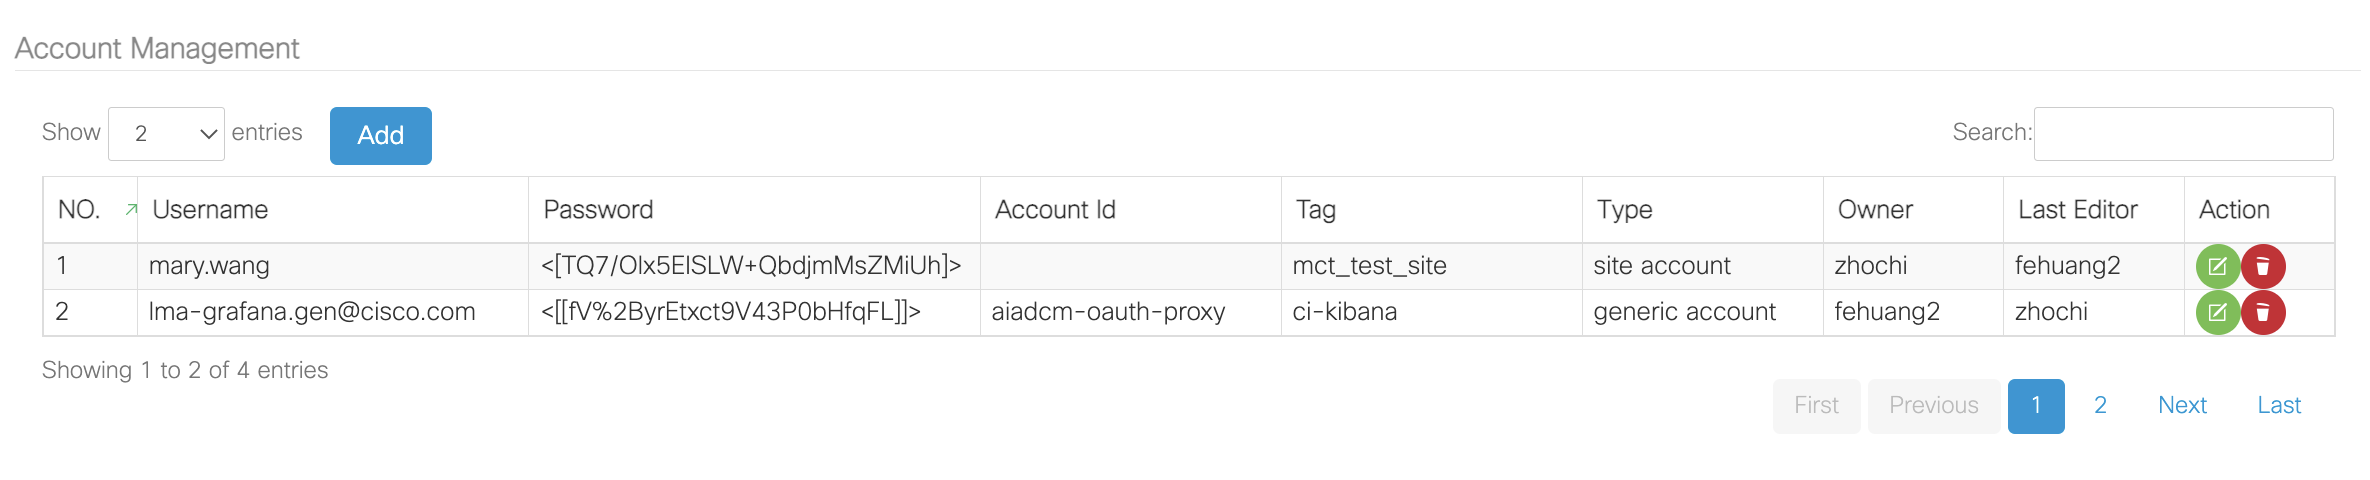
Task: Focus the Search input field
Action: (2183, 134)
